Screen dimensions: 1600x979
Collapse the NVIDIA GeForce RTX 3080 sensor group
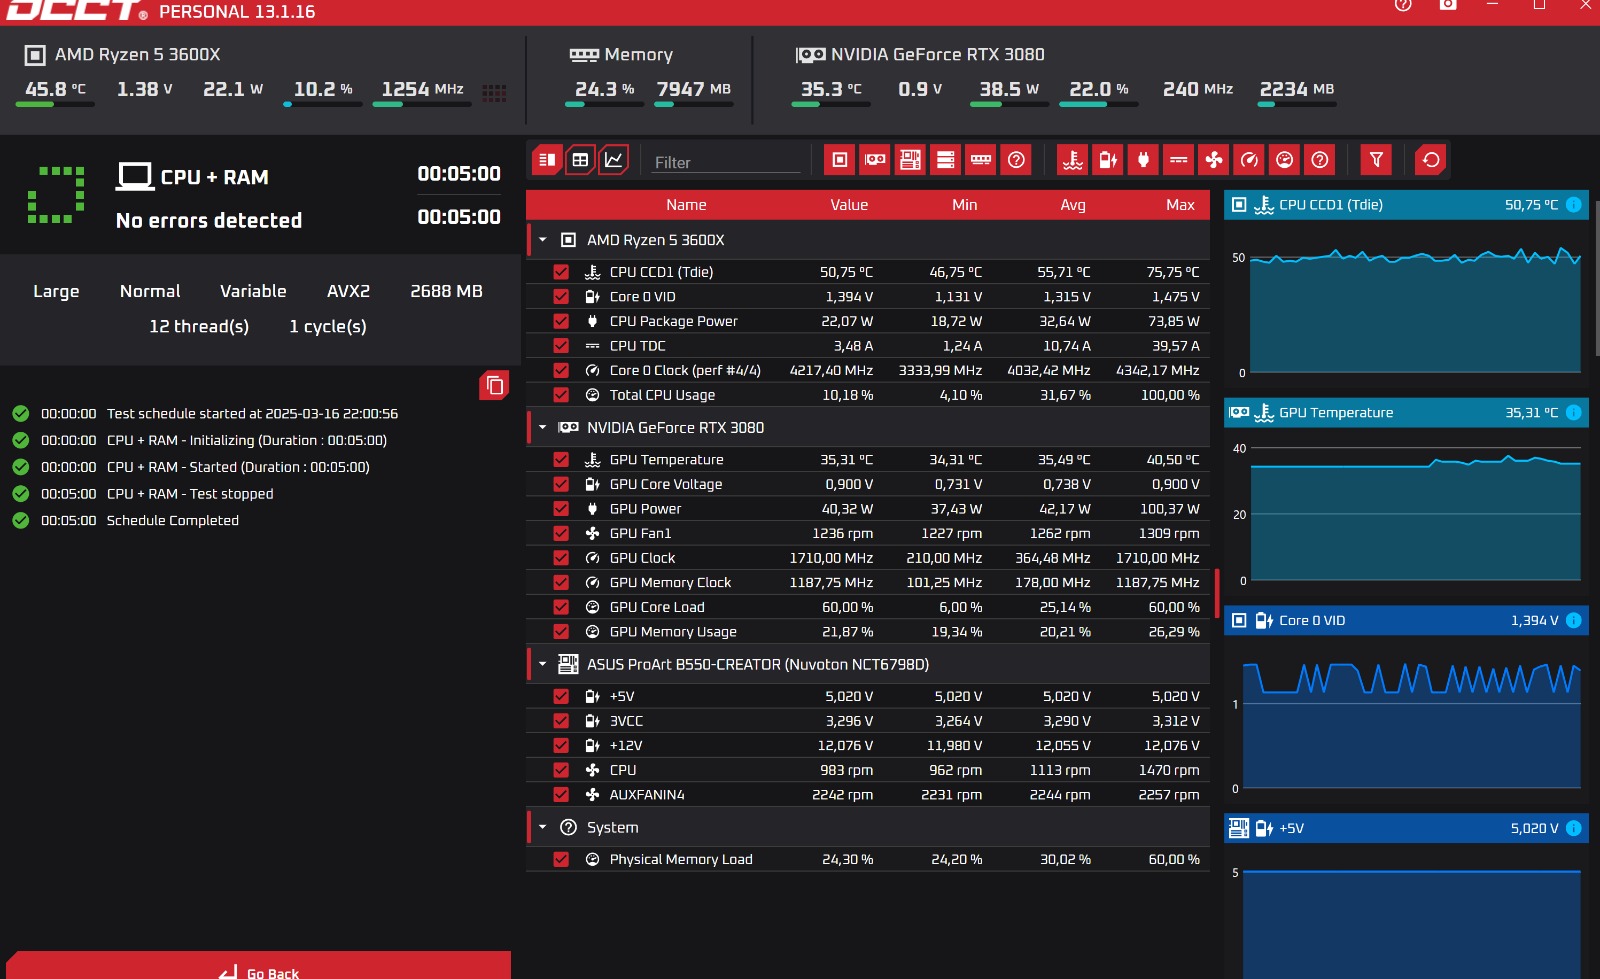pos(543,428)
